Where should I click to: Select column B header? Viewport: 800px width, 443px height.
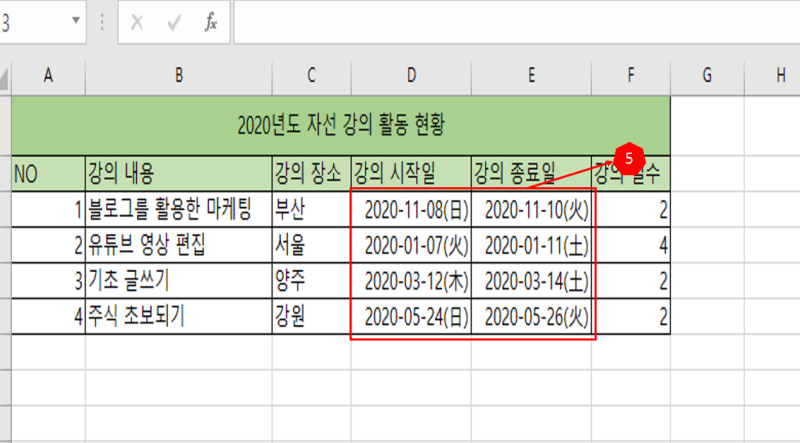coord(179,76)
